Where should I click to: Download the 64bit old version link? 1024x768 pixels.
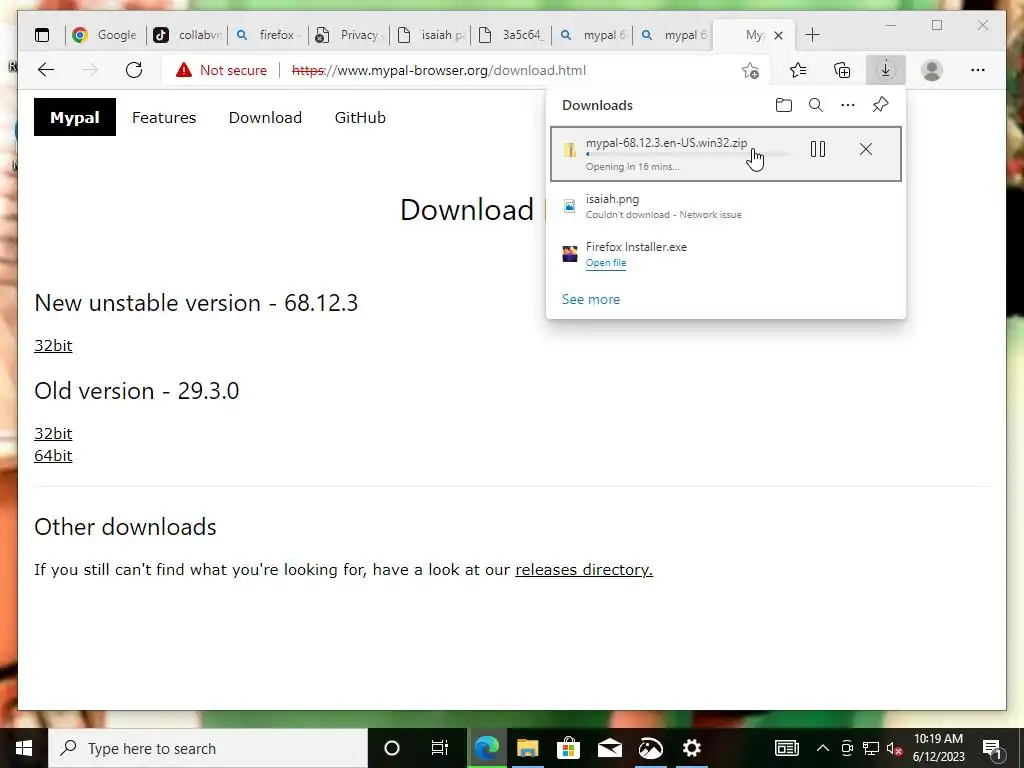[x=53, y=456]
